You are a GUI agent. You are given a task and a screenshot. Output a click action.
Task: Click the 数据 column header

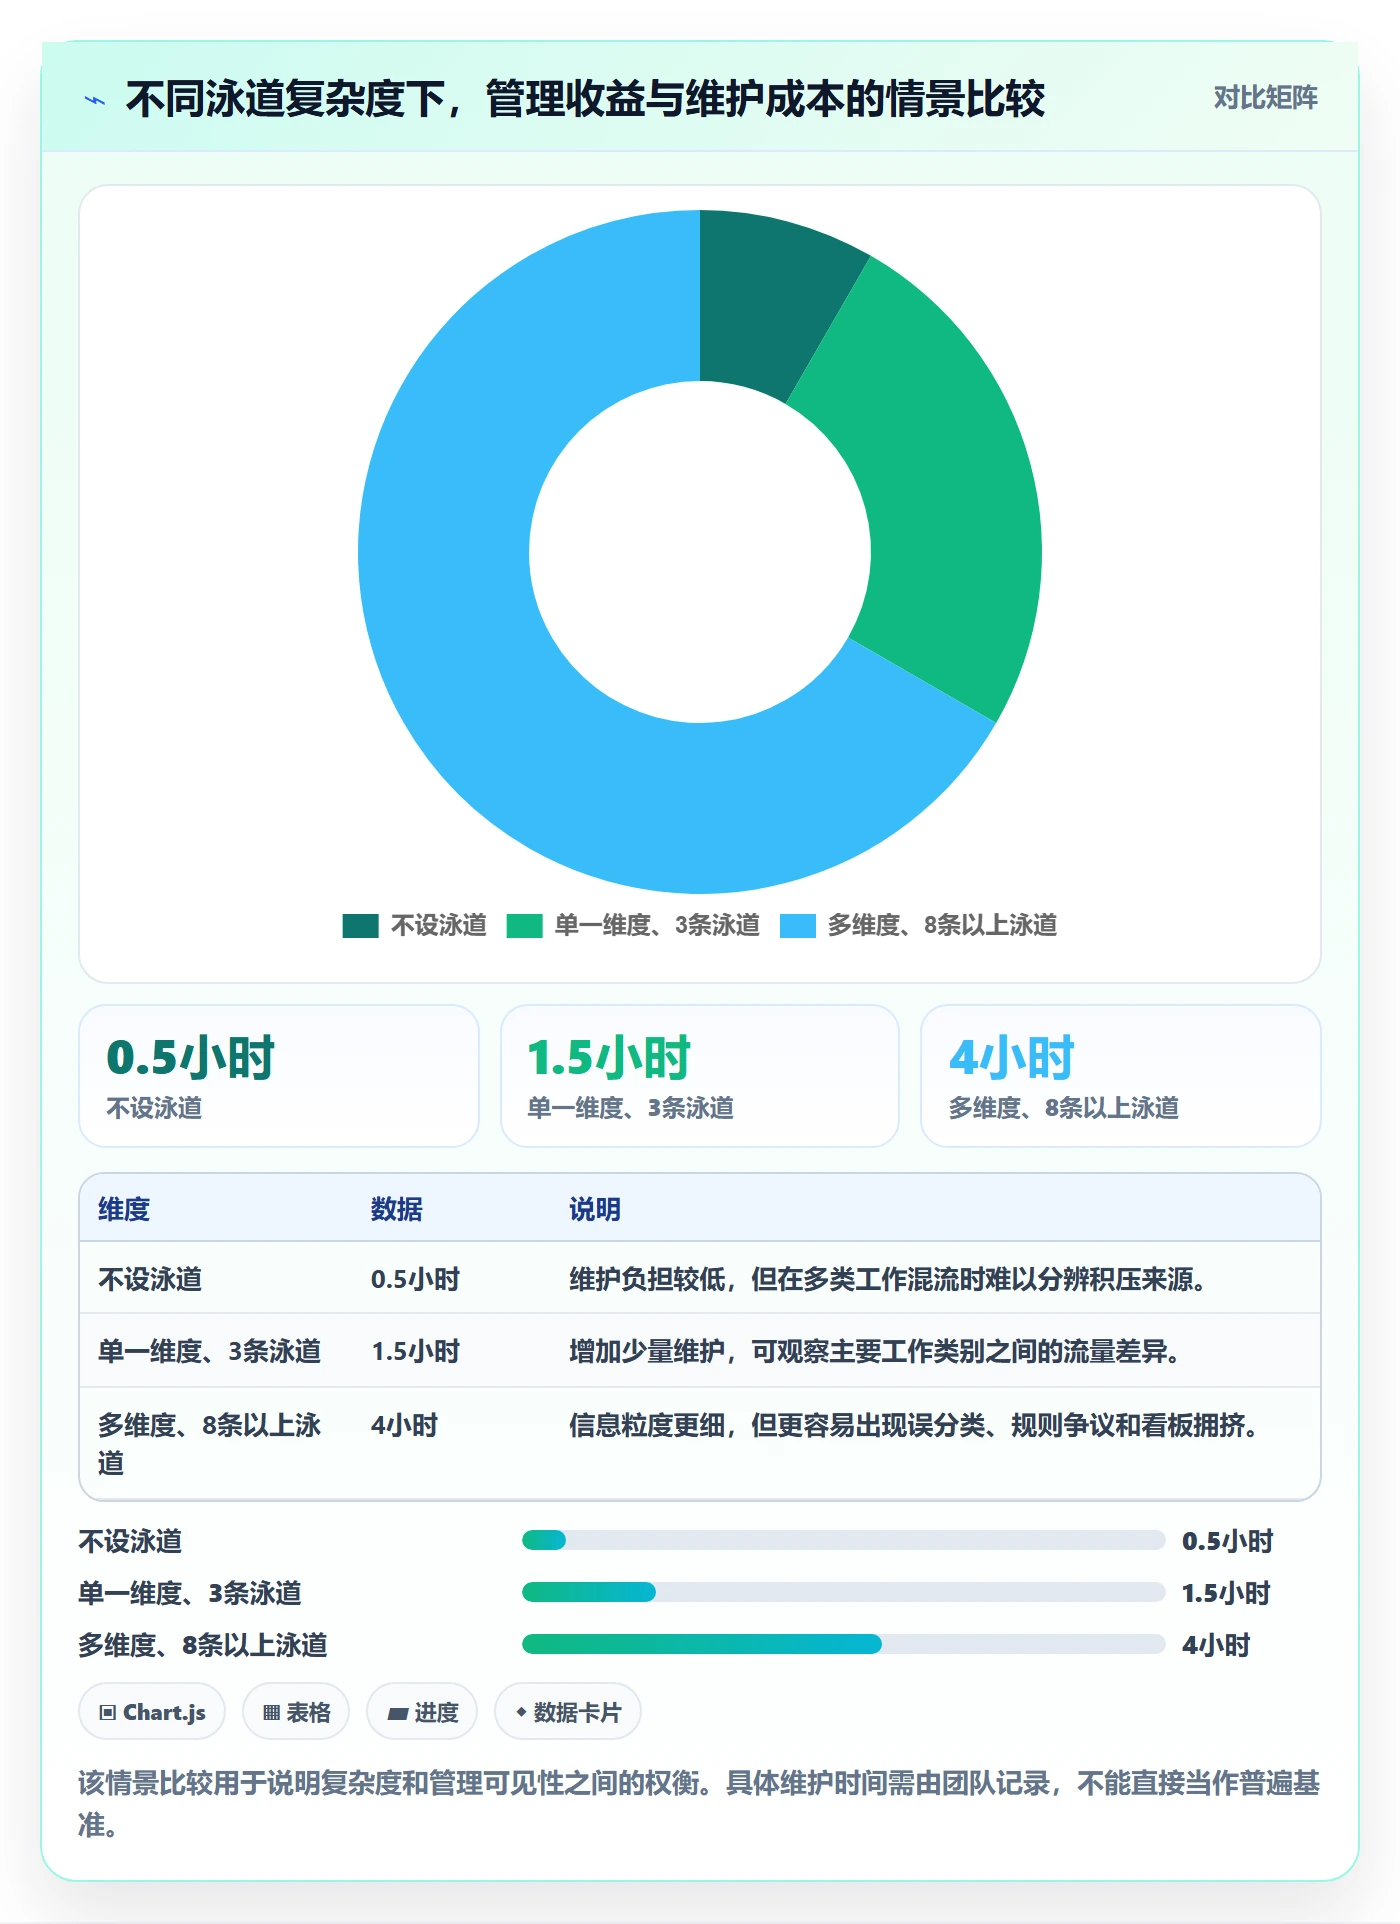click(396, 1209)
